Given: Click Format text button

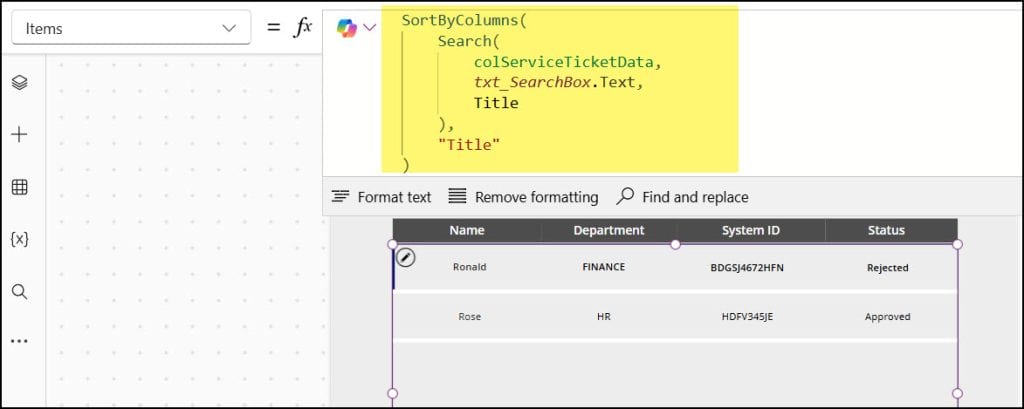Looking at the screenshot, I should (x=381, y=197).
